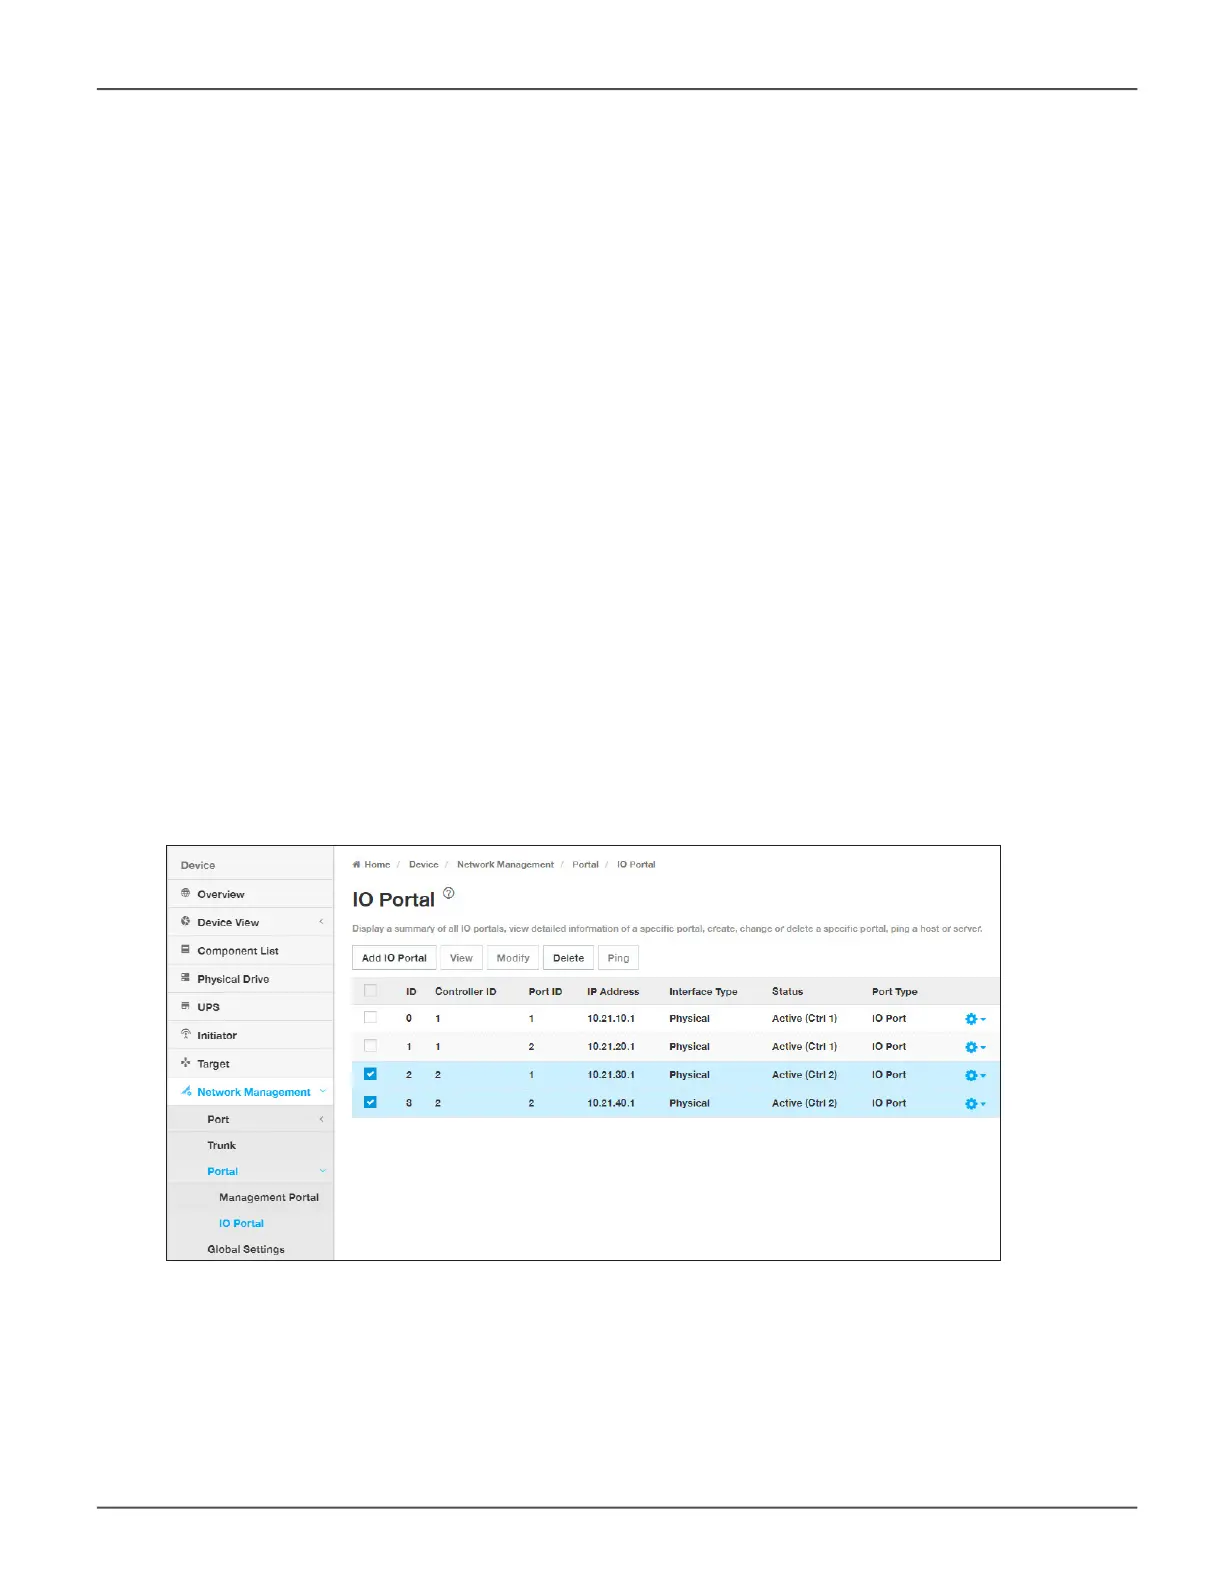Click the ID column header
Viewport: 1224px width, 1584px height.
pos(411,991)
